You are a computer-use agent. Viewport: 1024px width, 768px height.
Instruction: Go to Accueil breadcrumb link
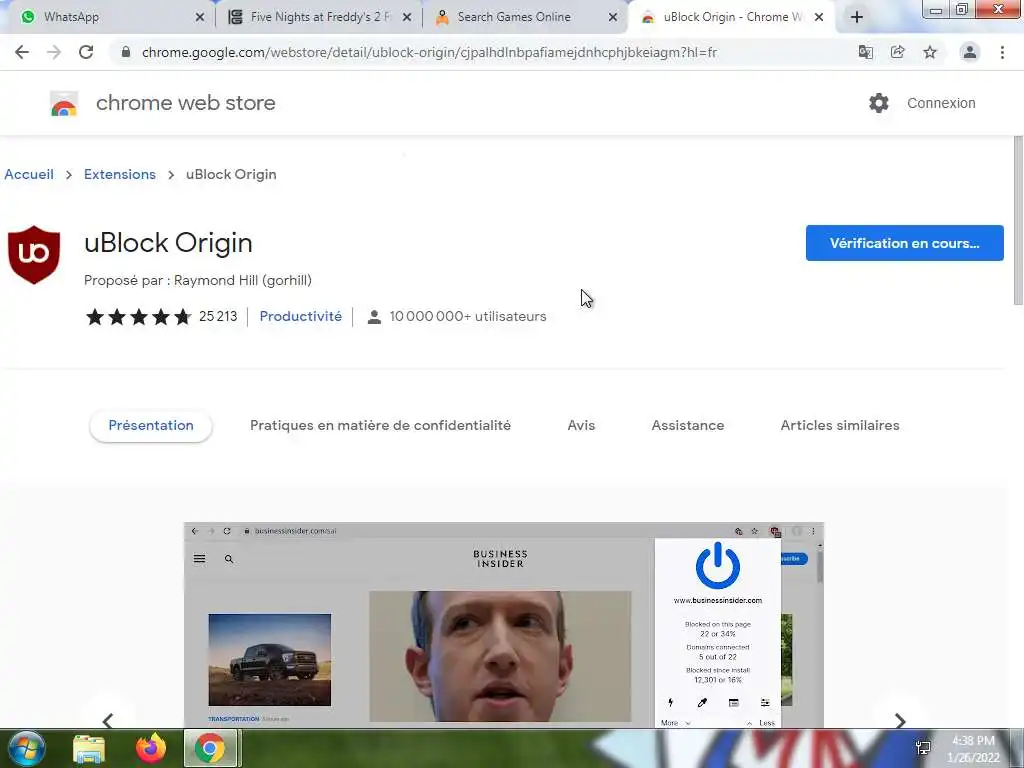[x=29, y=174]
